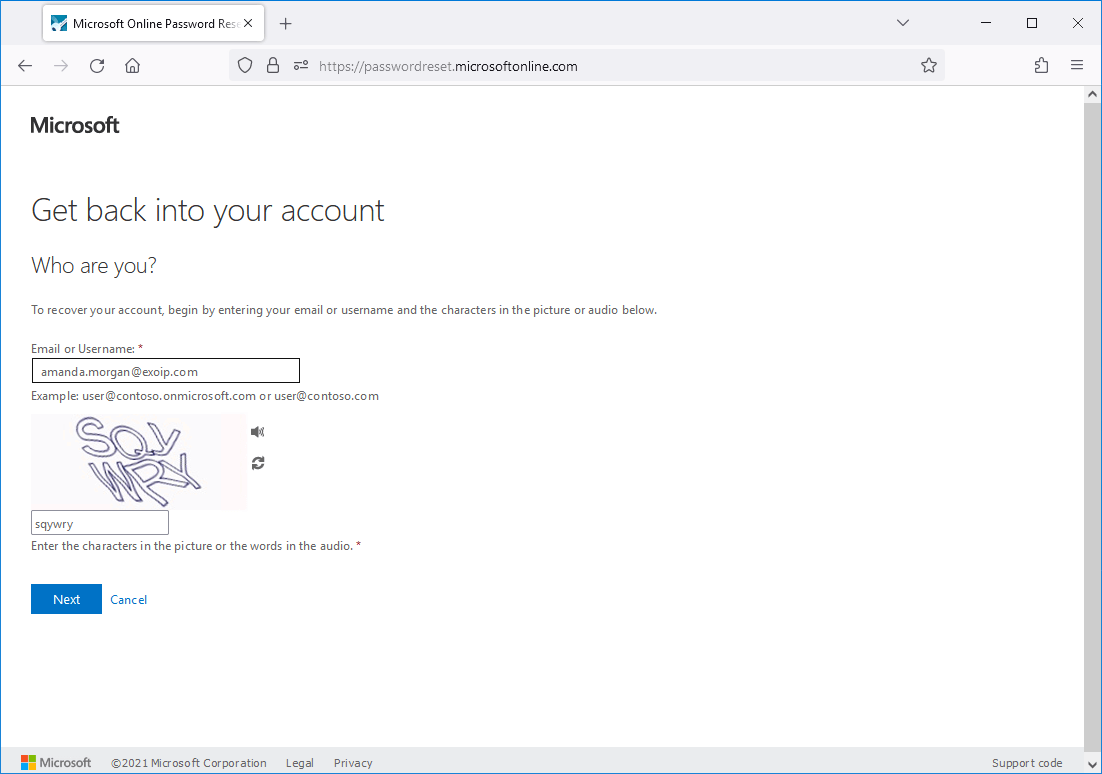1102x774 pixels.
Task: Click the tracking protection shield icon
Action: (244, 65)
